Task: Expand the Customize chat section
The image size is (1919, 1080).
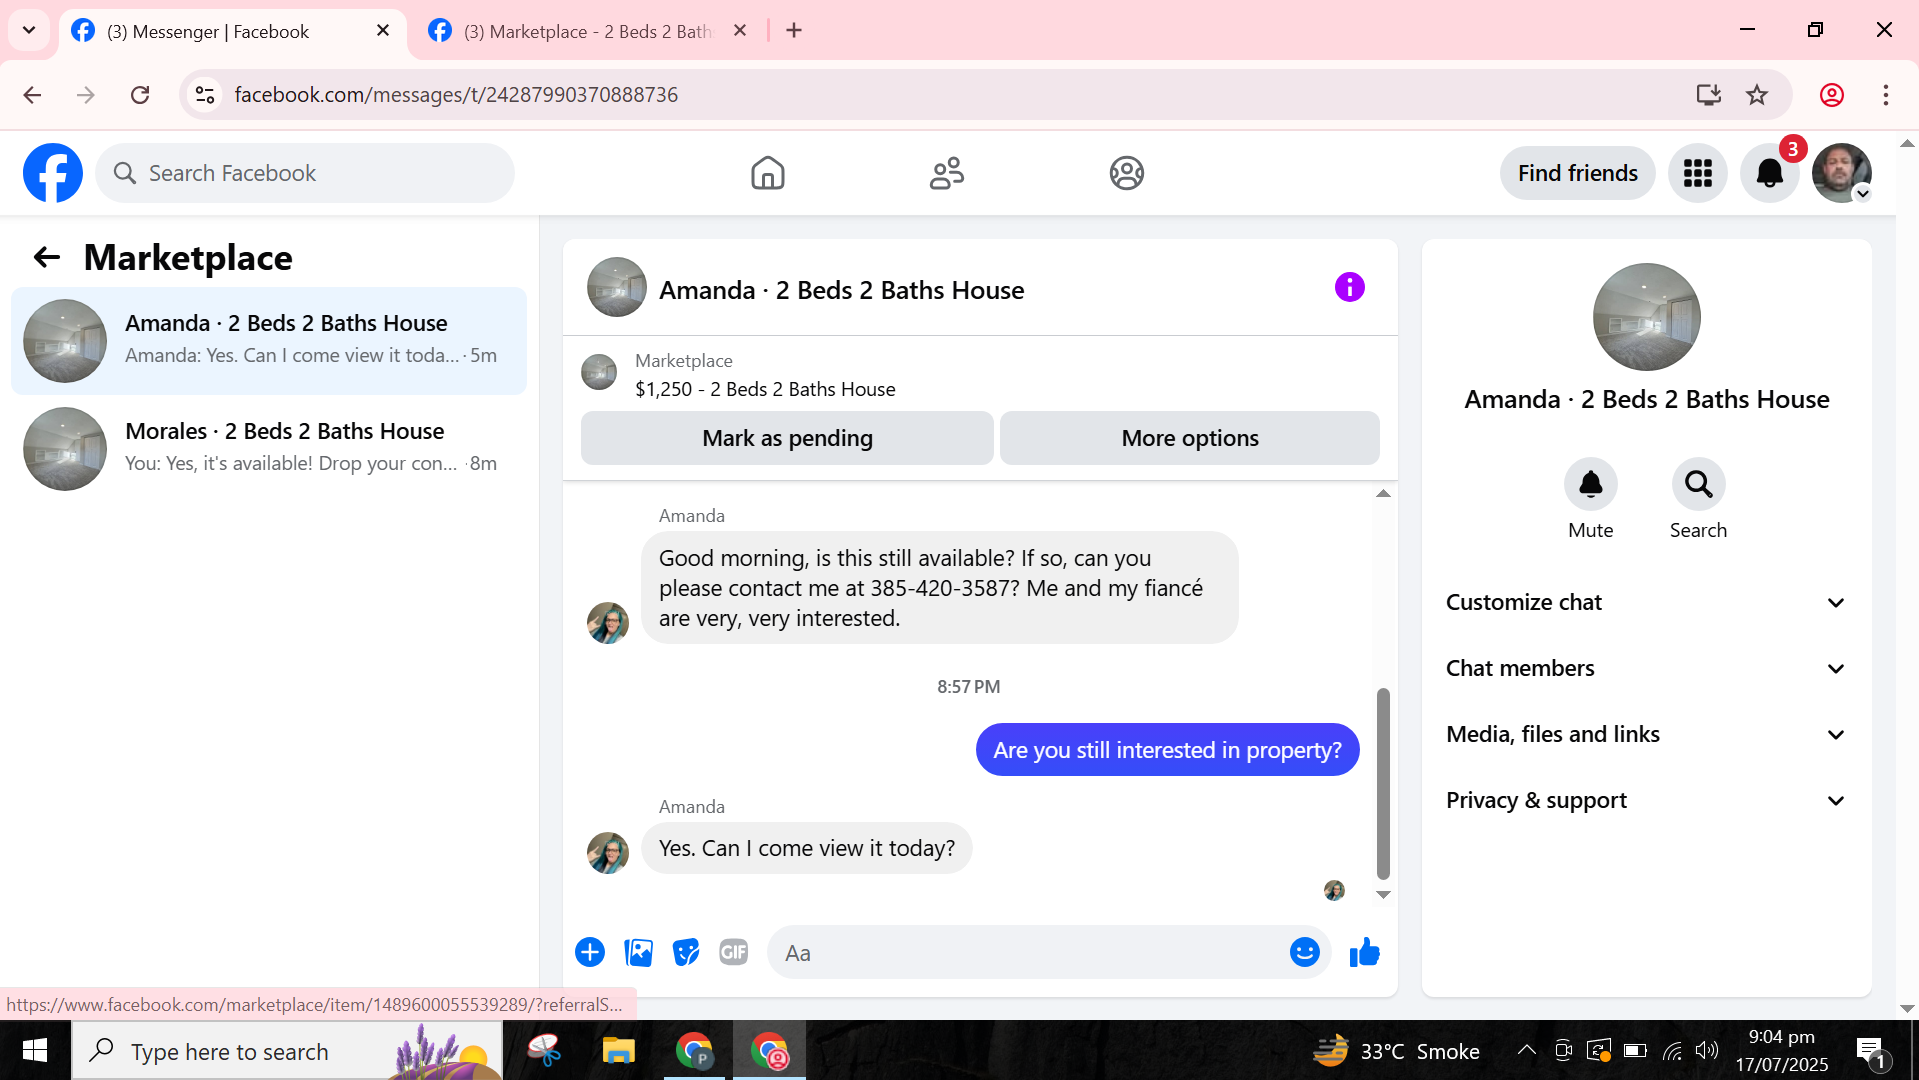Action: coord(1646,602)
